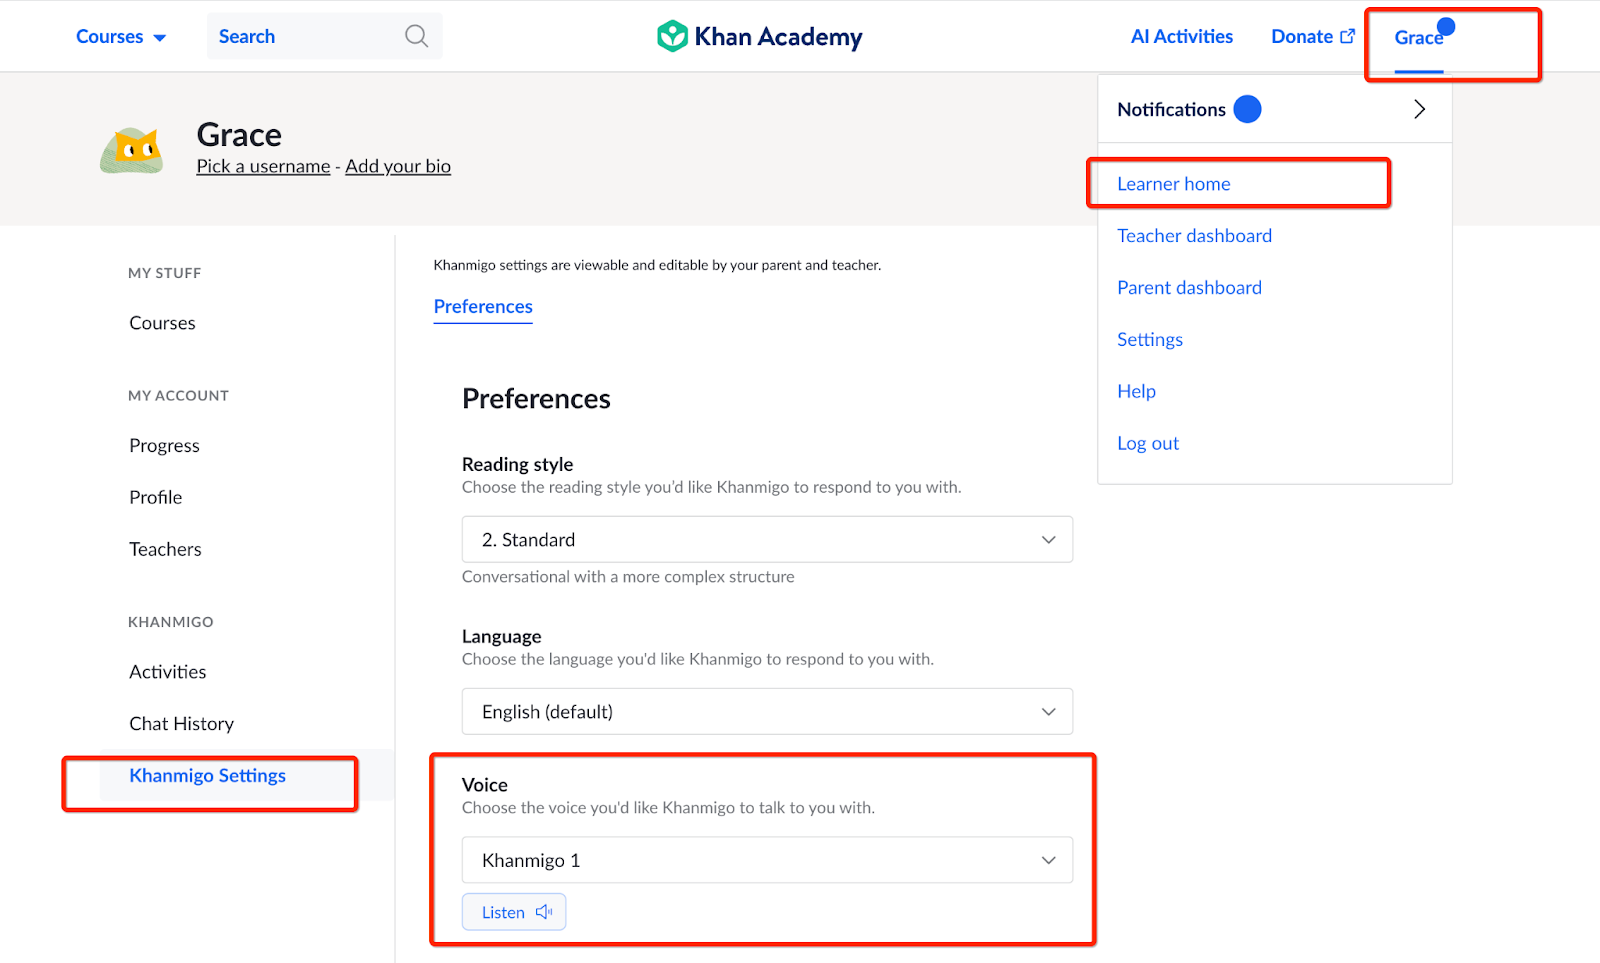
Task: Expand Notifications using the right chevron
Action: 1420,109
